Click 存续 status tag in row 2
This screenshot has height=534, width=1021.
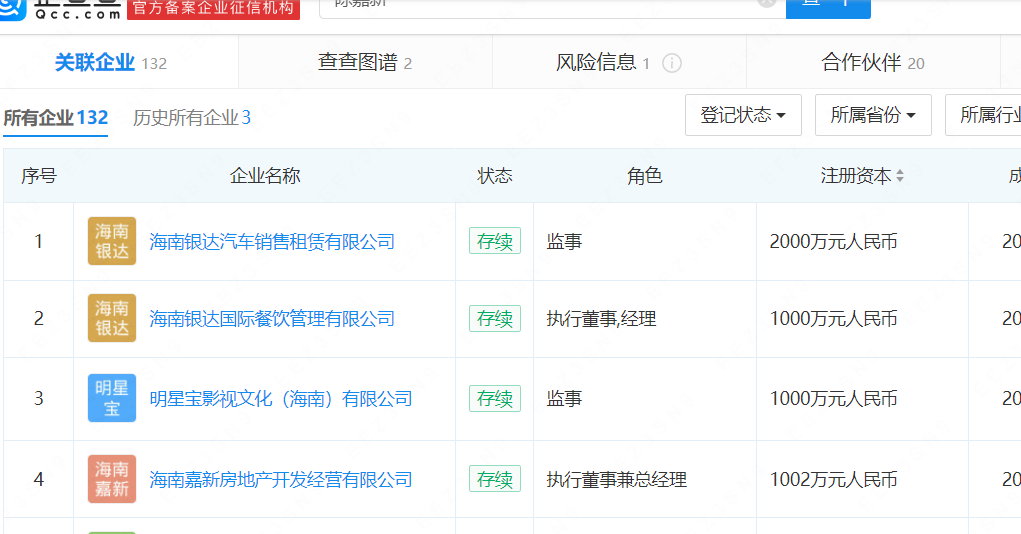(x=495, y=318)
